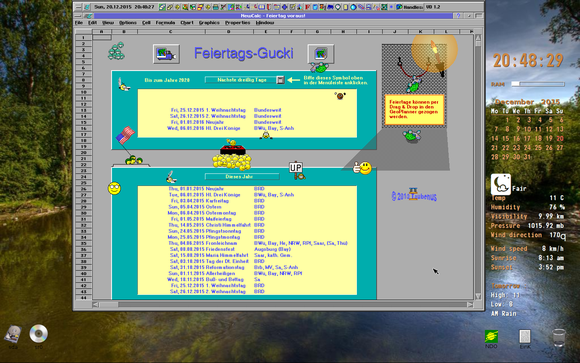The height and width of the screenshot is (363, 580).
Task: Open the Properties menu
Action: coord(237,23)
